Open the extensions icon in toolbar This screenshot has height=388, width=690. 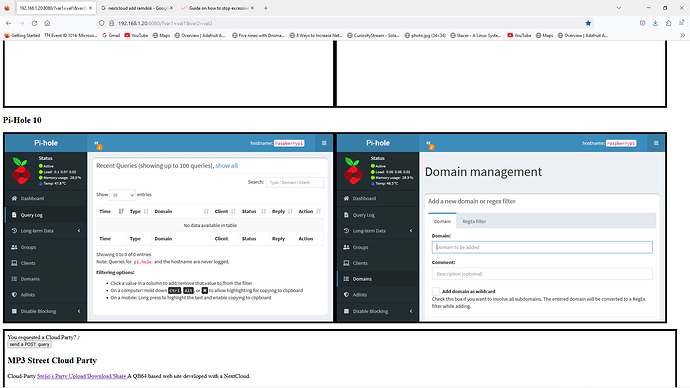668,23
